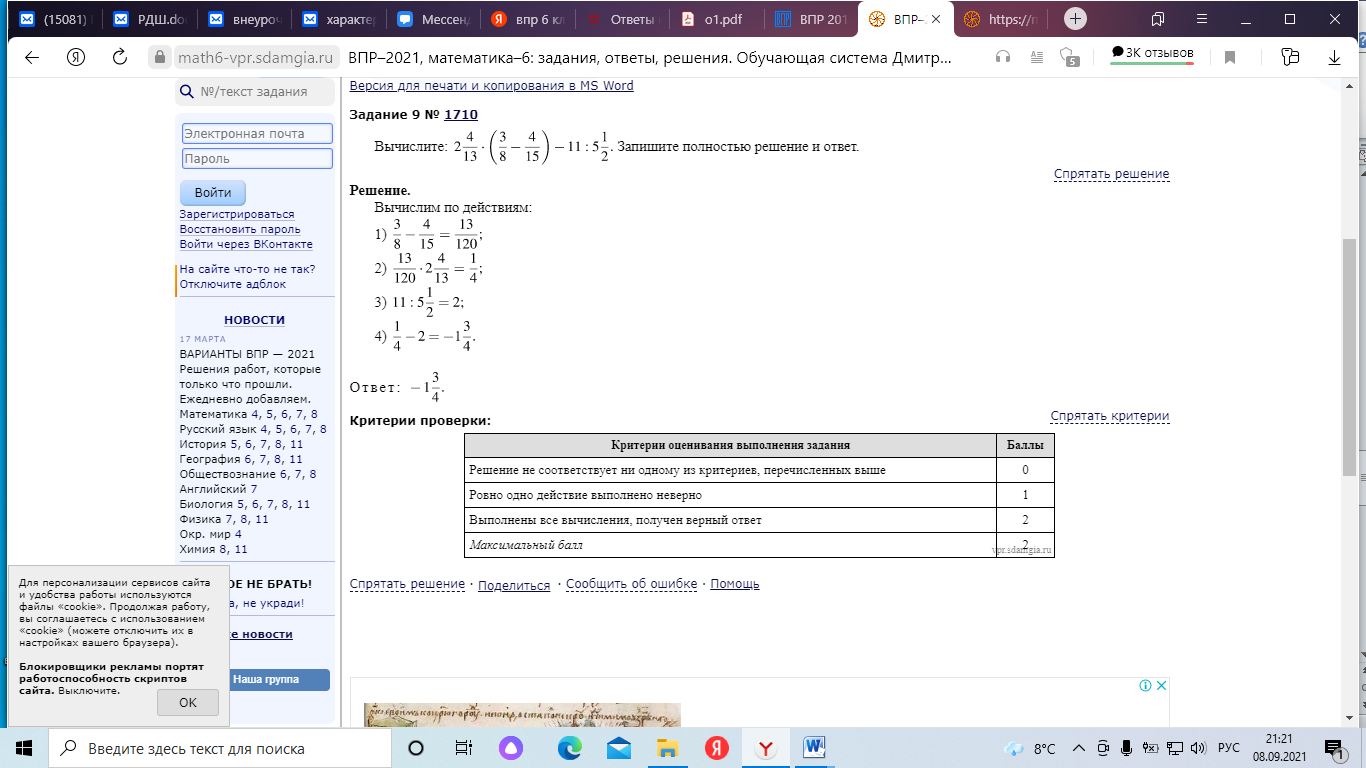The image size is (1366, 768).
Task: Open the '3К отзывов' reviews button
Action: tap(1152, 53)
